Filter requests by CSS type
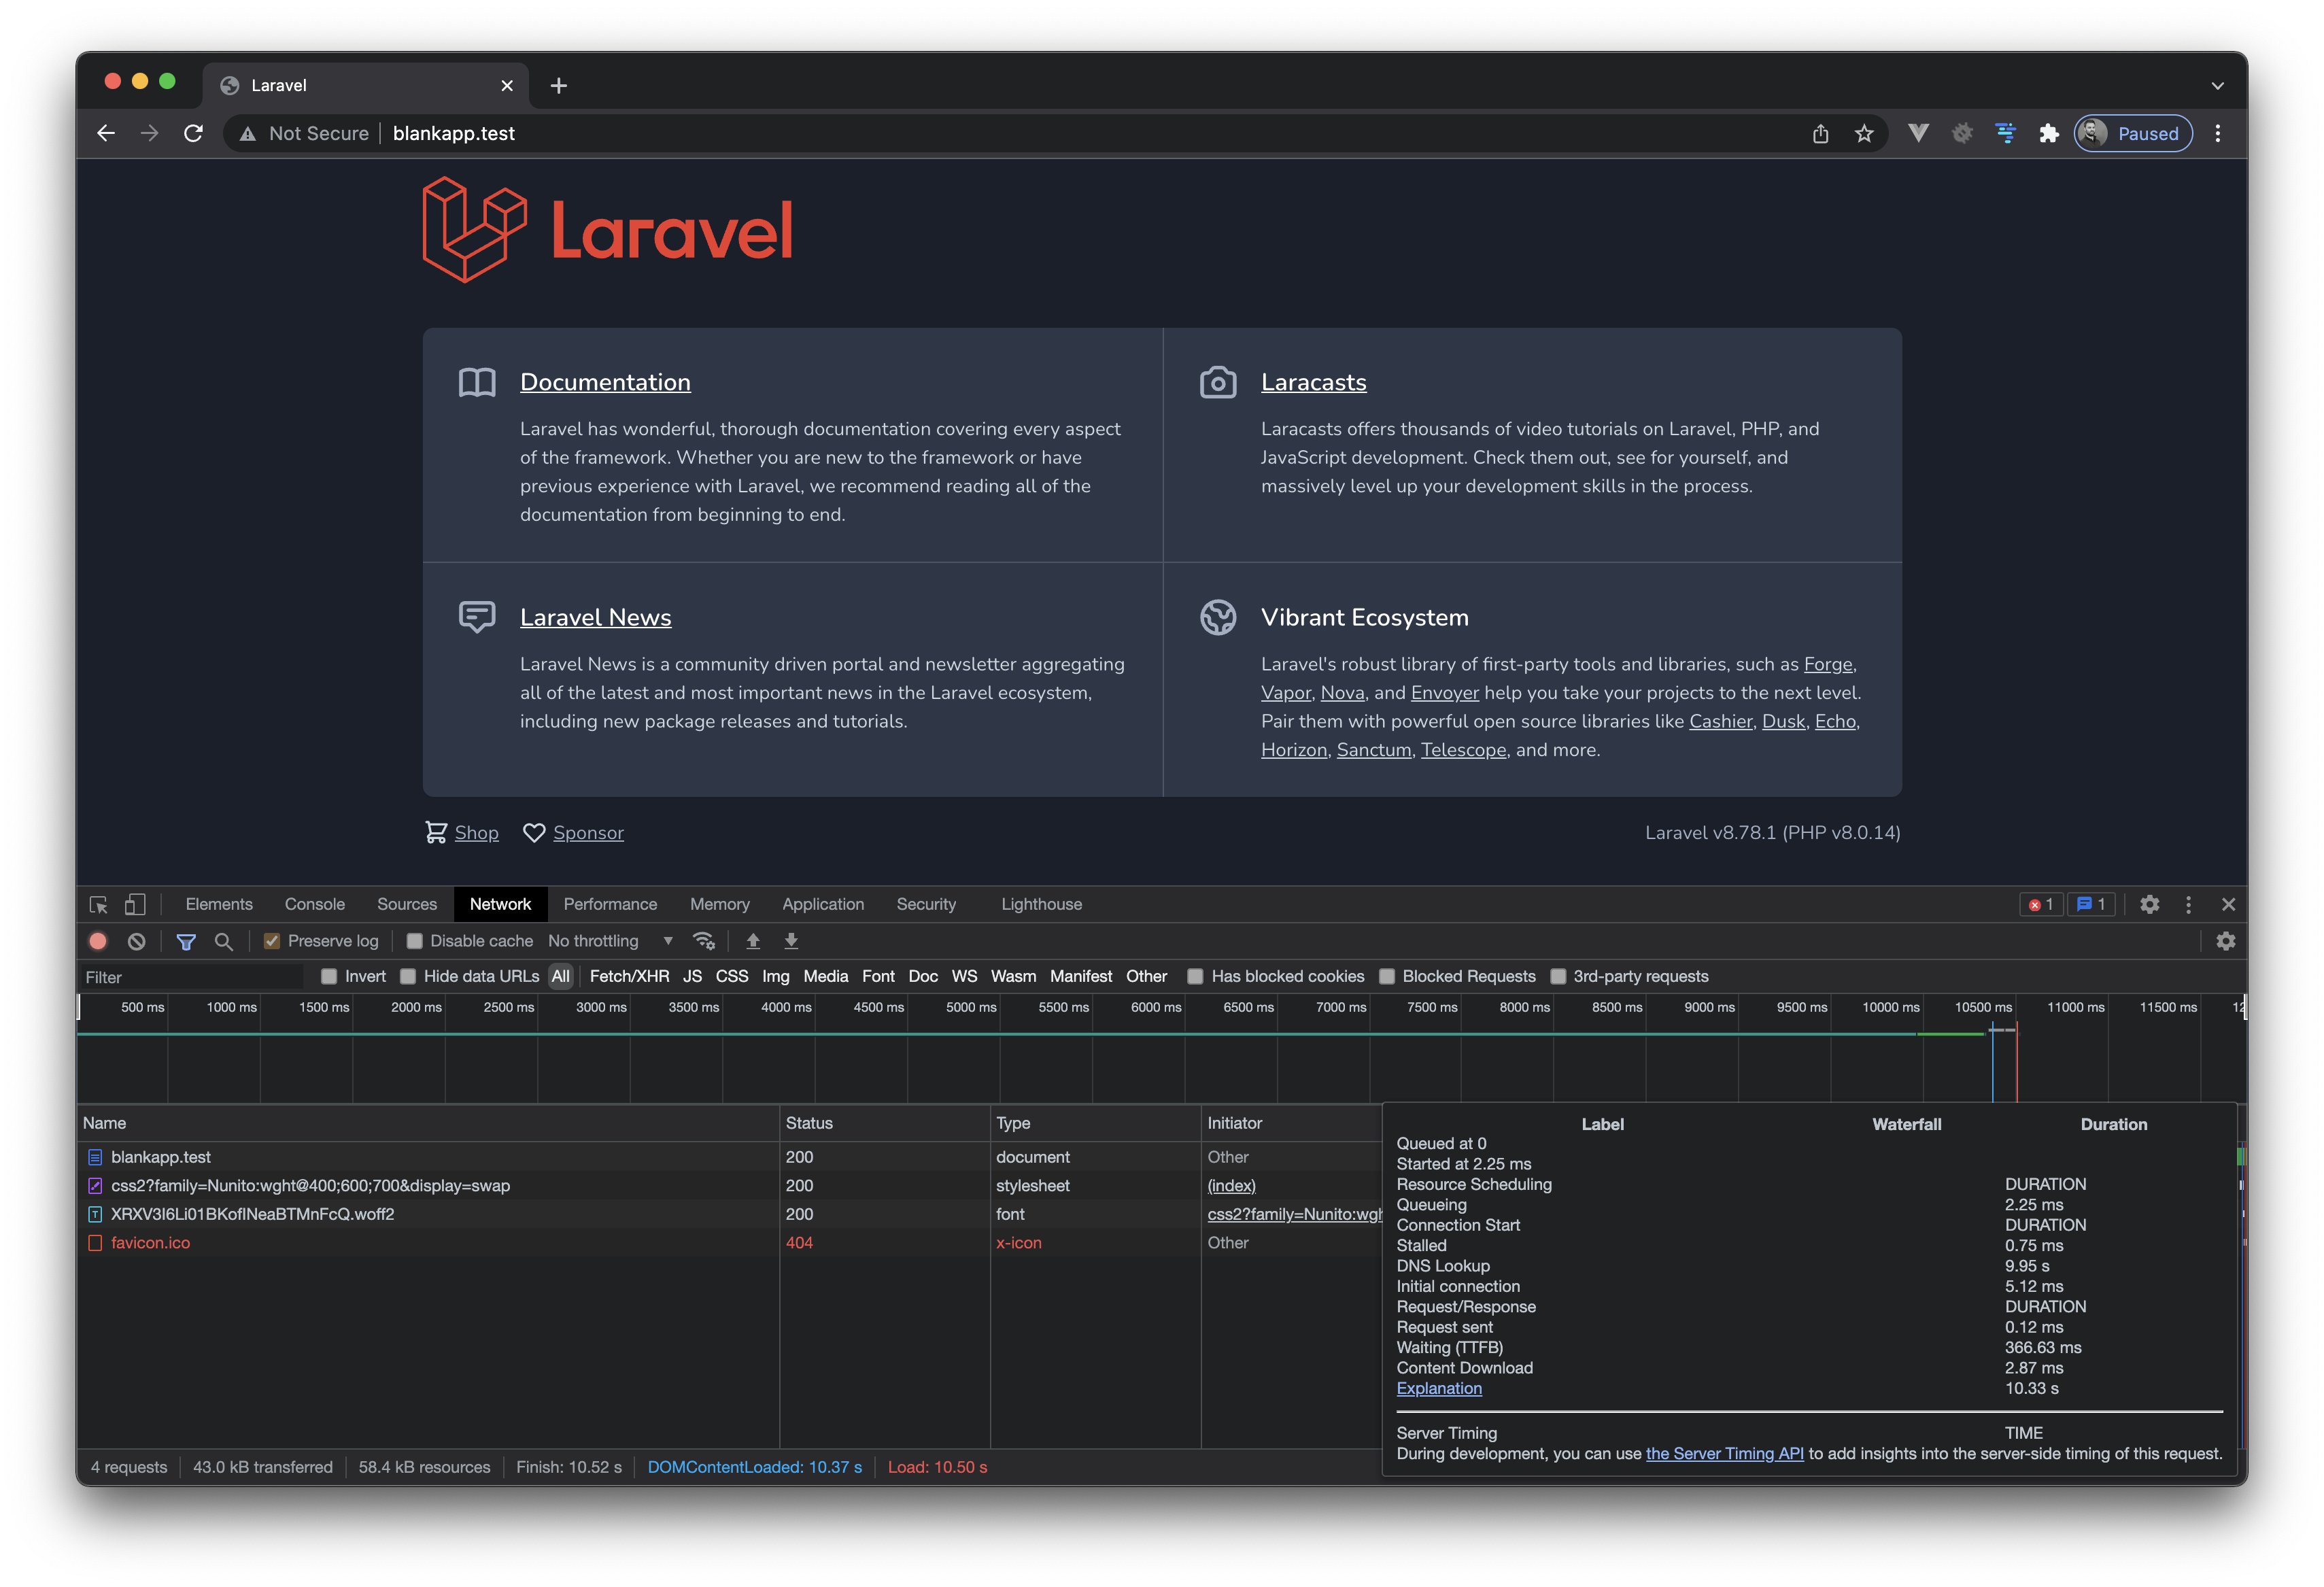 [x=731, y=976]
